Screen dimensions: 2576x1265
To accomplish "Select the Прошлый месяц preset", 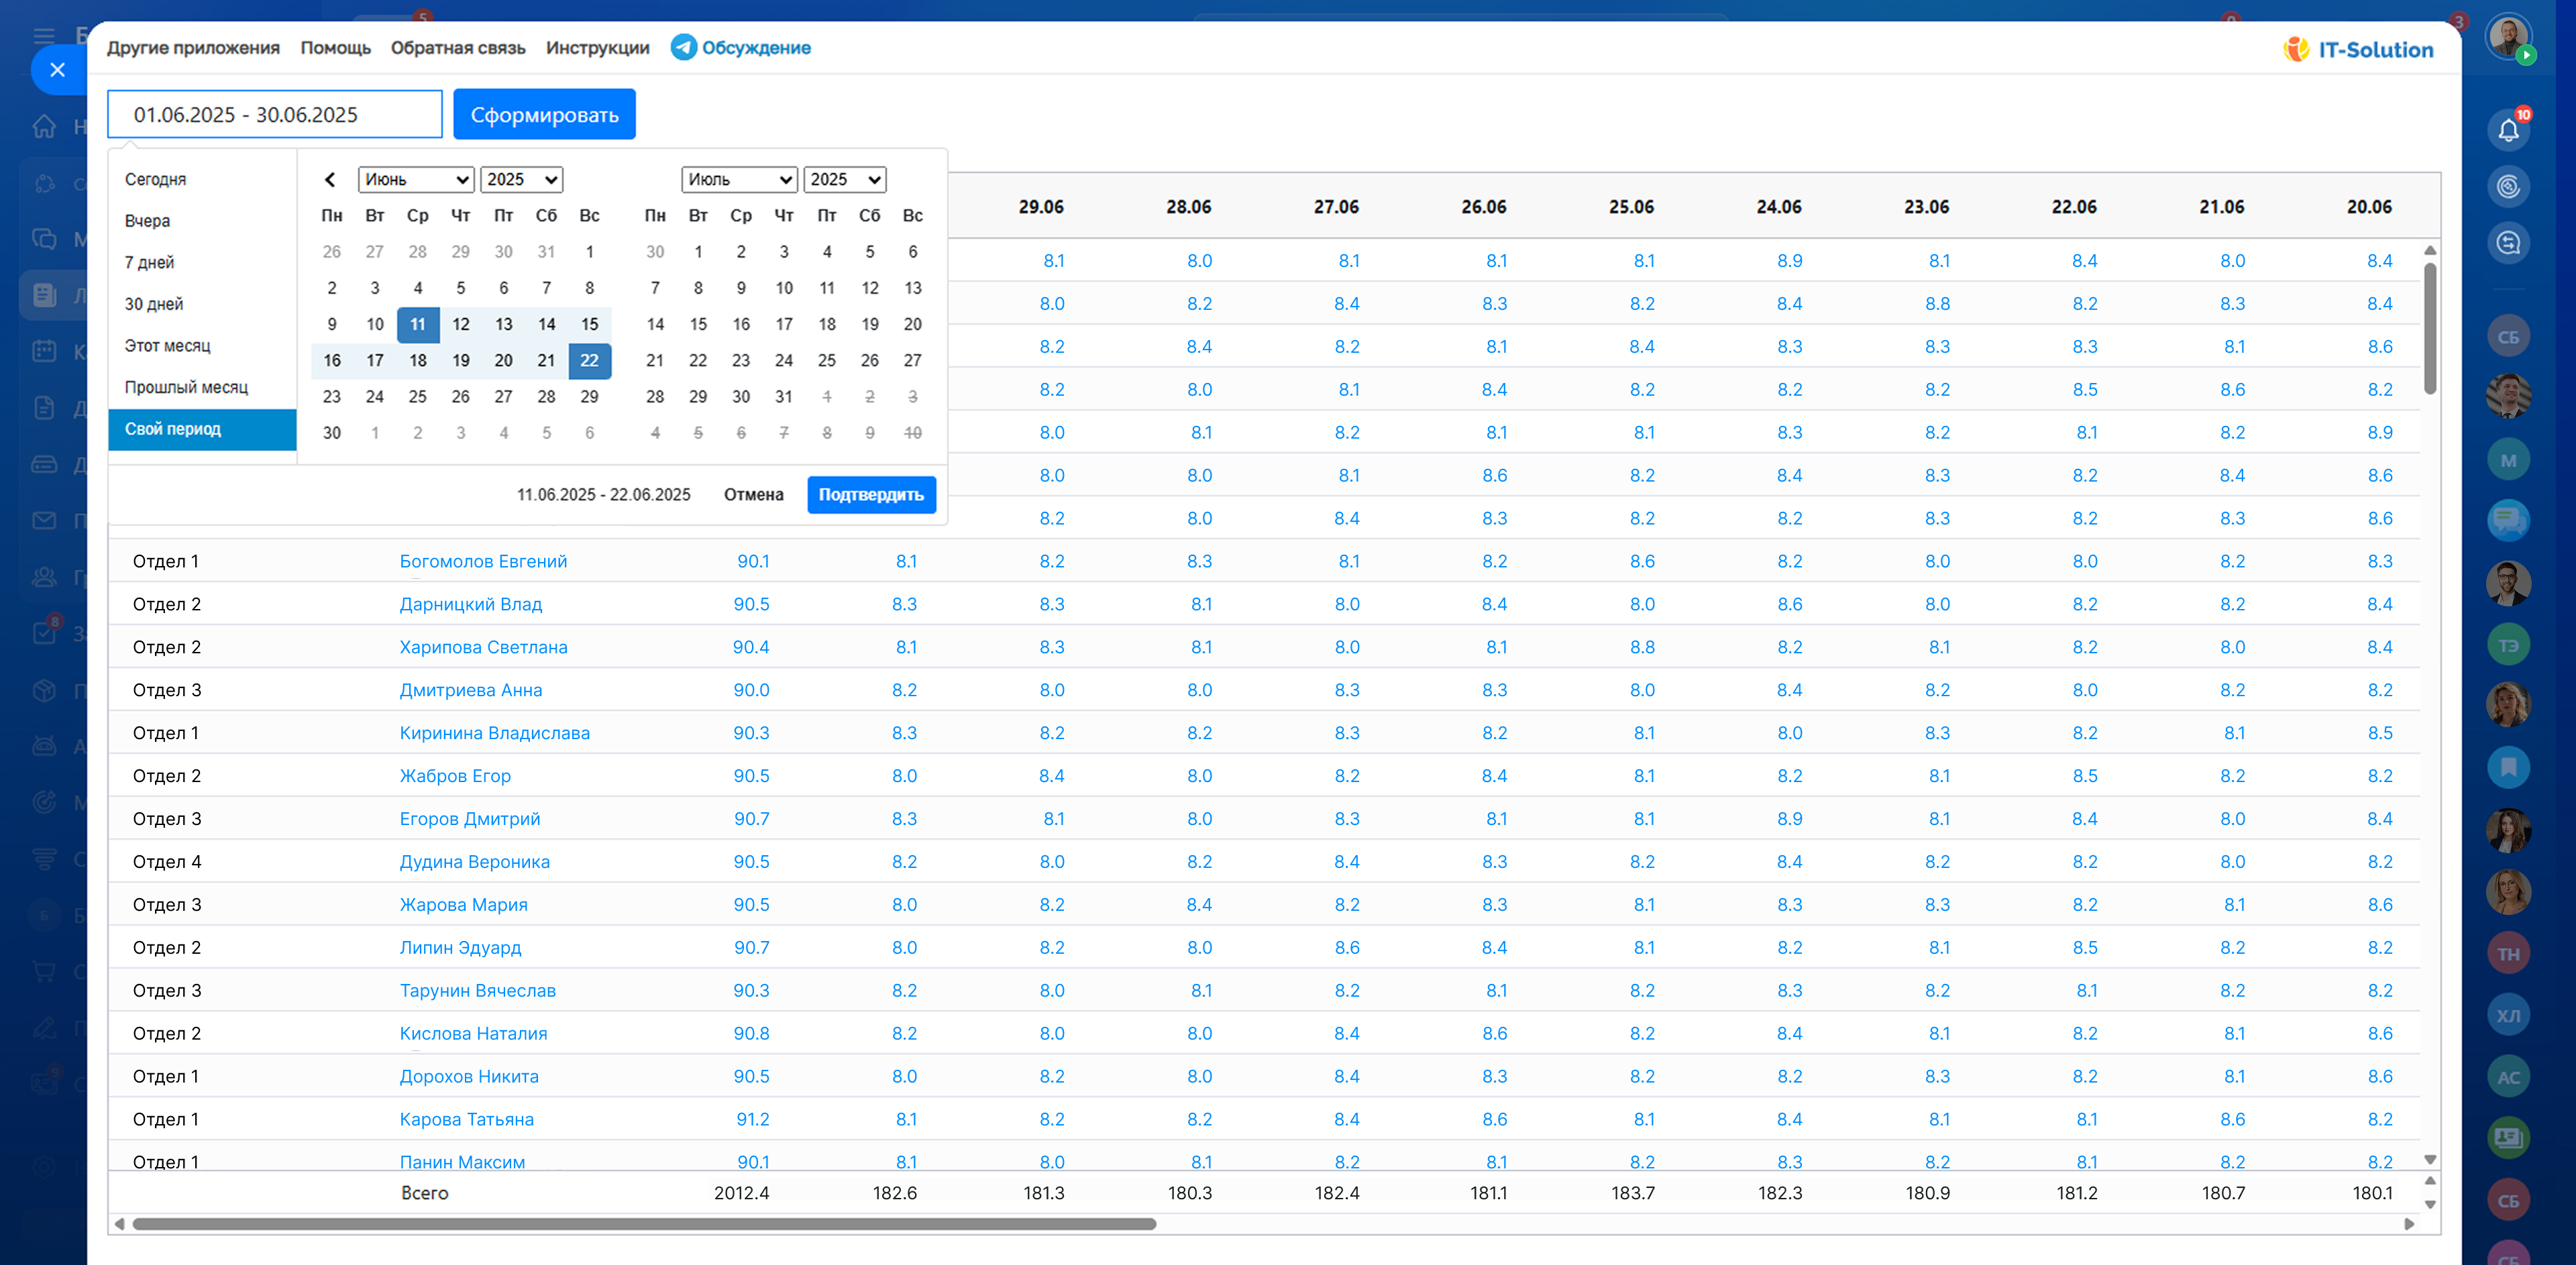I will tap(186, 387).
